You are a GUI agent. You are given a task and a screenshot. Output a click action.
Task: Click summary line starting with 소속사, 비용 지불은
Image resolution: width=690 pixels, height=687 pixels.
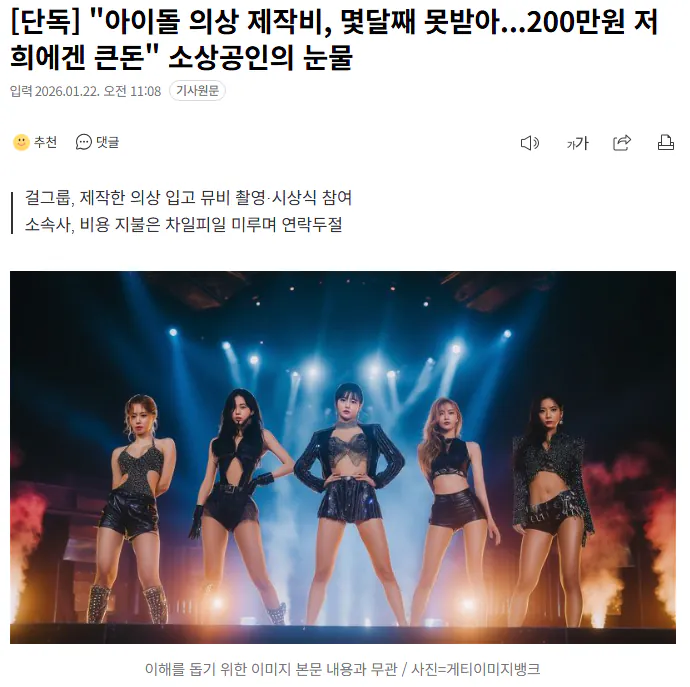[x=184, y=224]
